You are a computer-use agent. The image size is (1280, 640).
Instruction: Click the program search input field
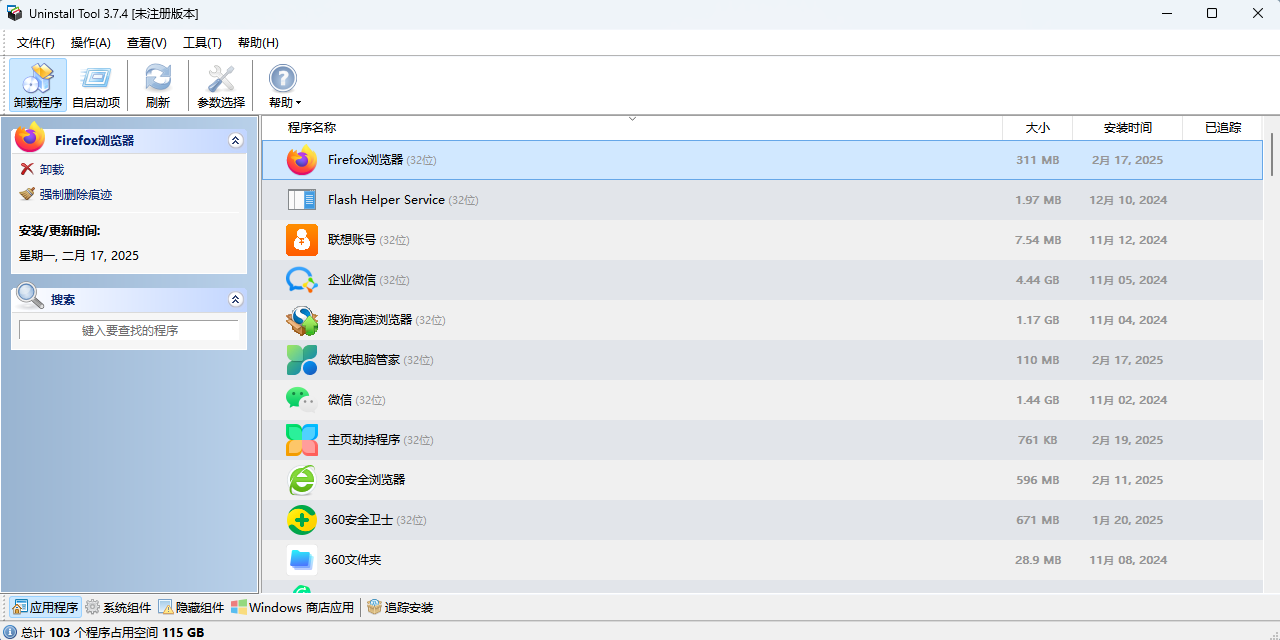(129, 330)
